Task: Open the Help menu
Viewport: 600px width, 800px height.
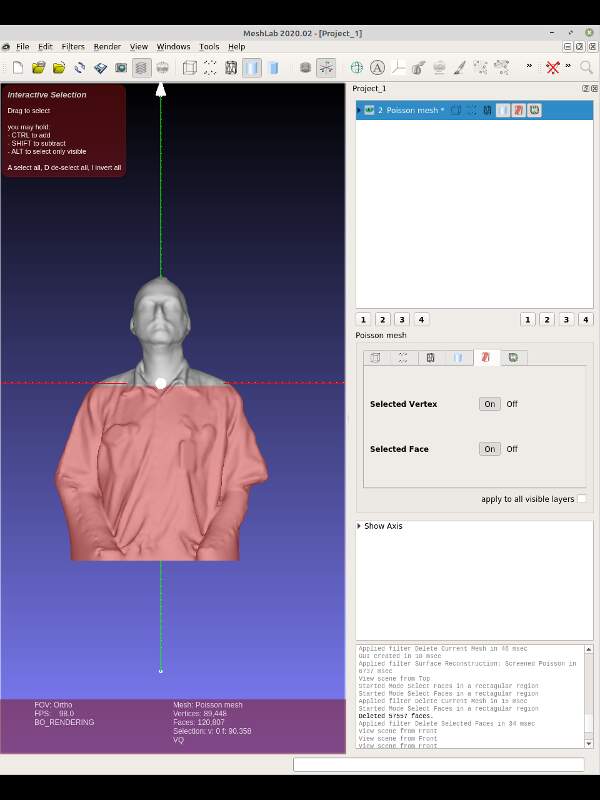Action: tap(236, 46)
